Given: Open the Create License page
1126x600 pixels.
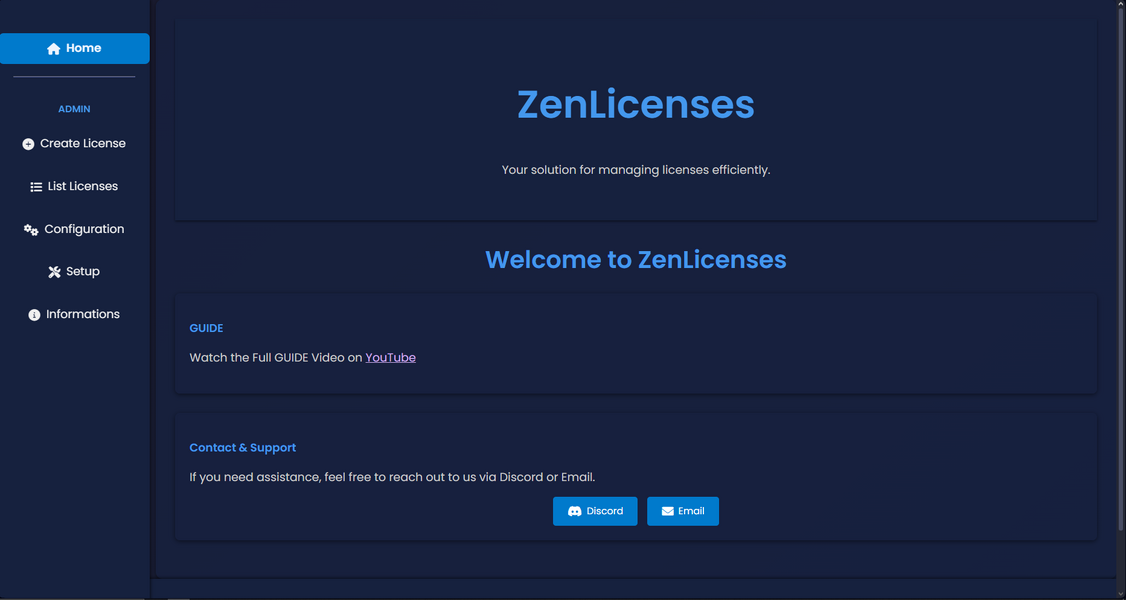Looking at the screenshot, I should click(75, 144).
